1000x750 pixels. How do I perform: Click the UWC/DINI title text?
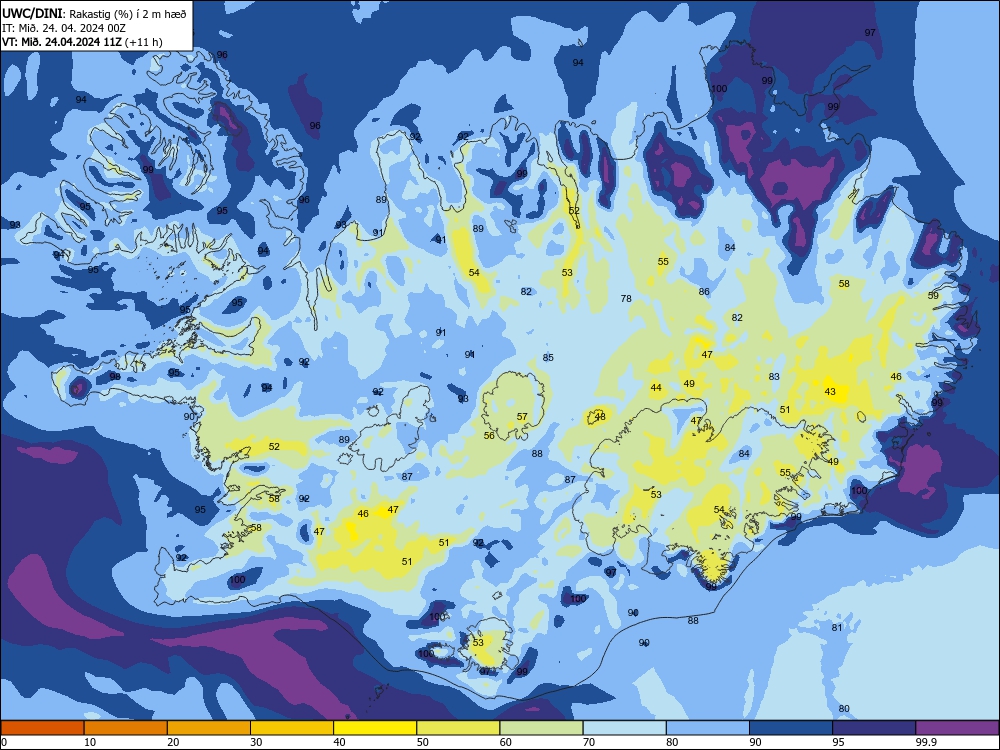(33, 13)
